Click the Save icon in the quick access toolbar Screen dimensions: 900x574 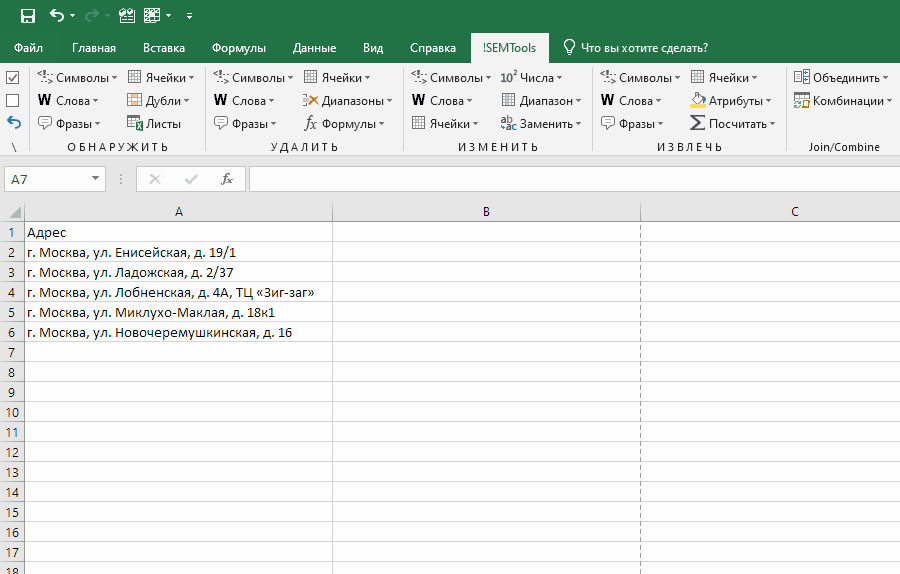(28, 16)
